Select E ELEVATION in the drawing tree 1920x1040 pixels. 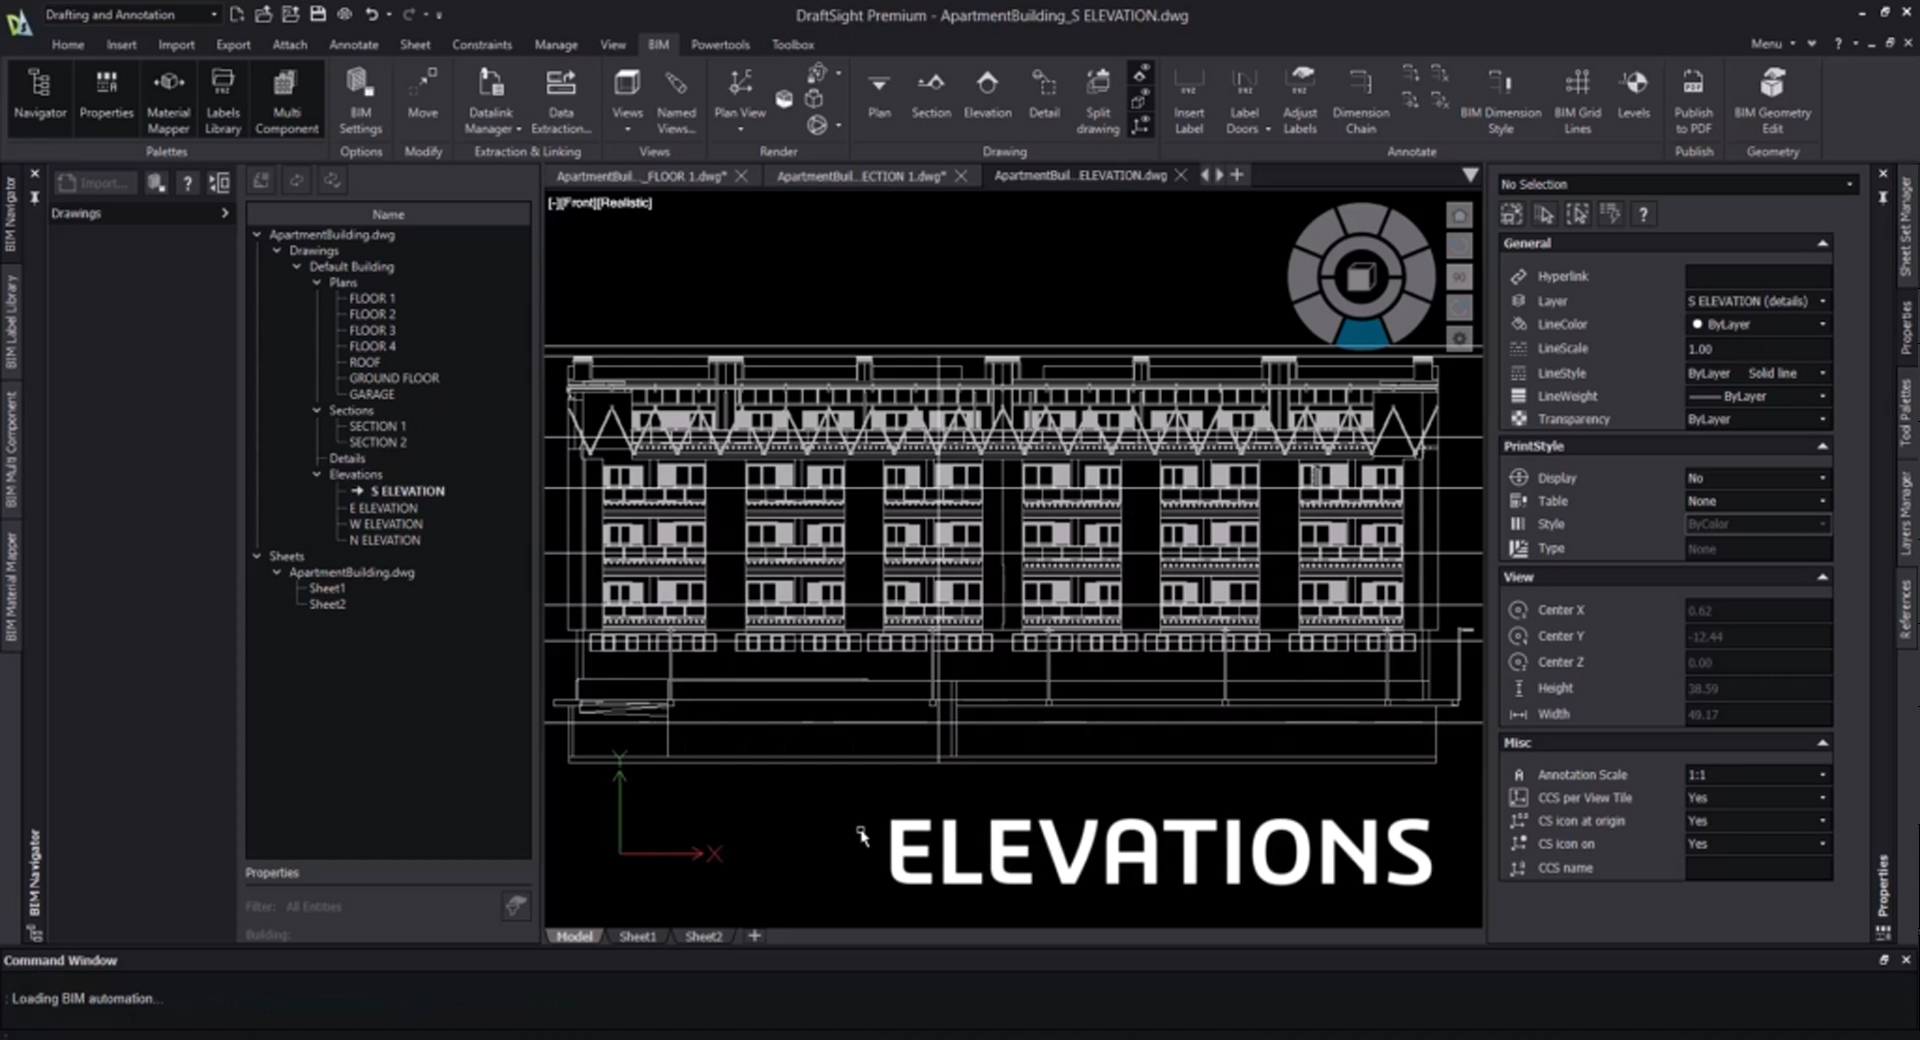(383, 508)
